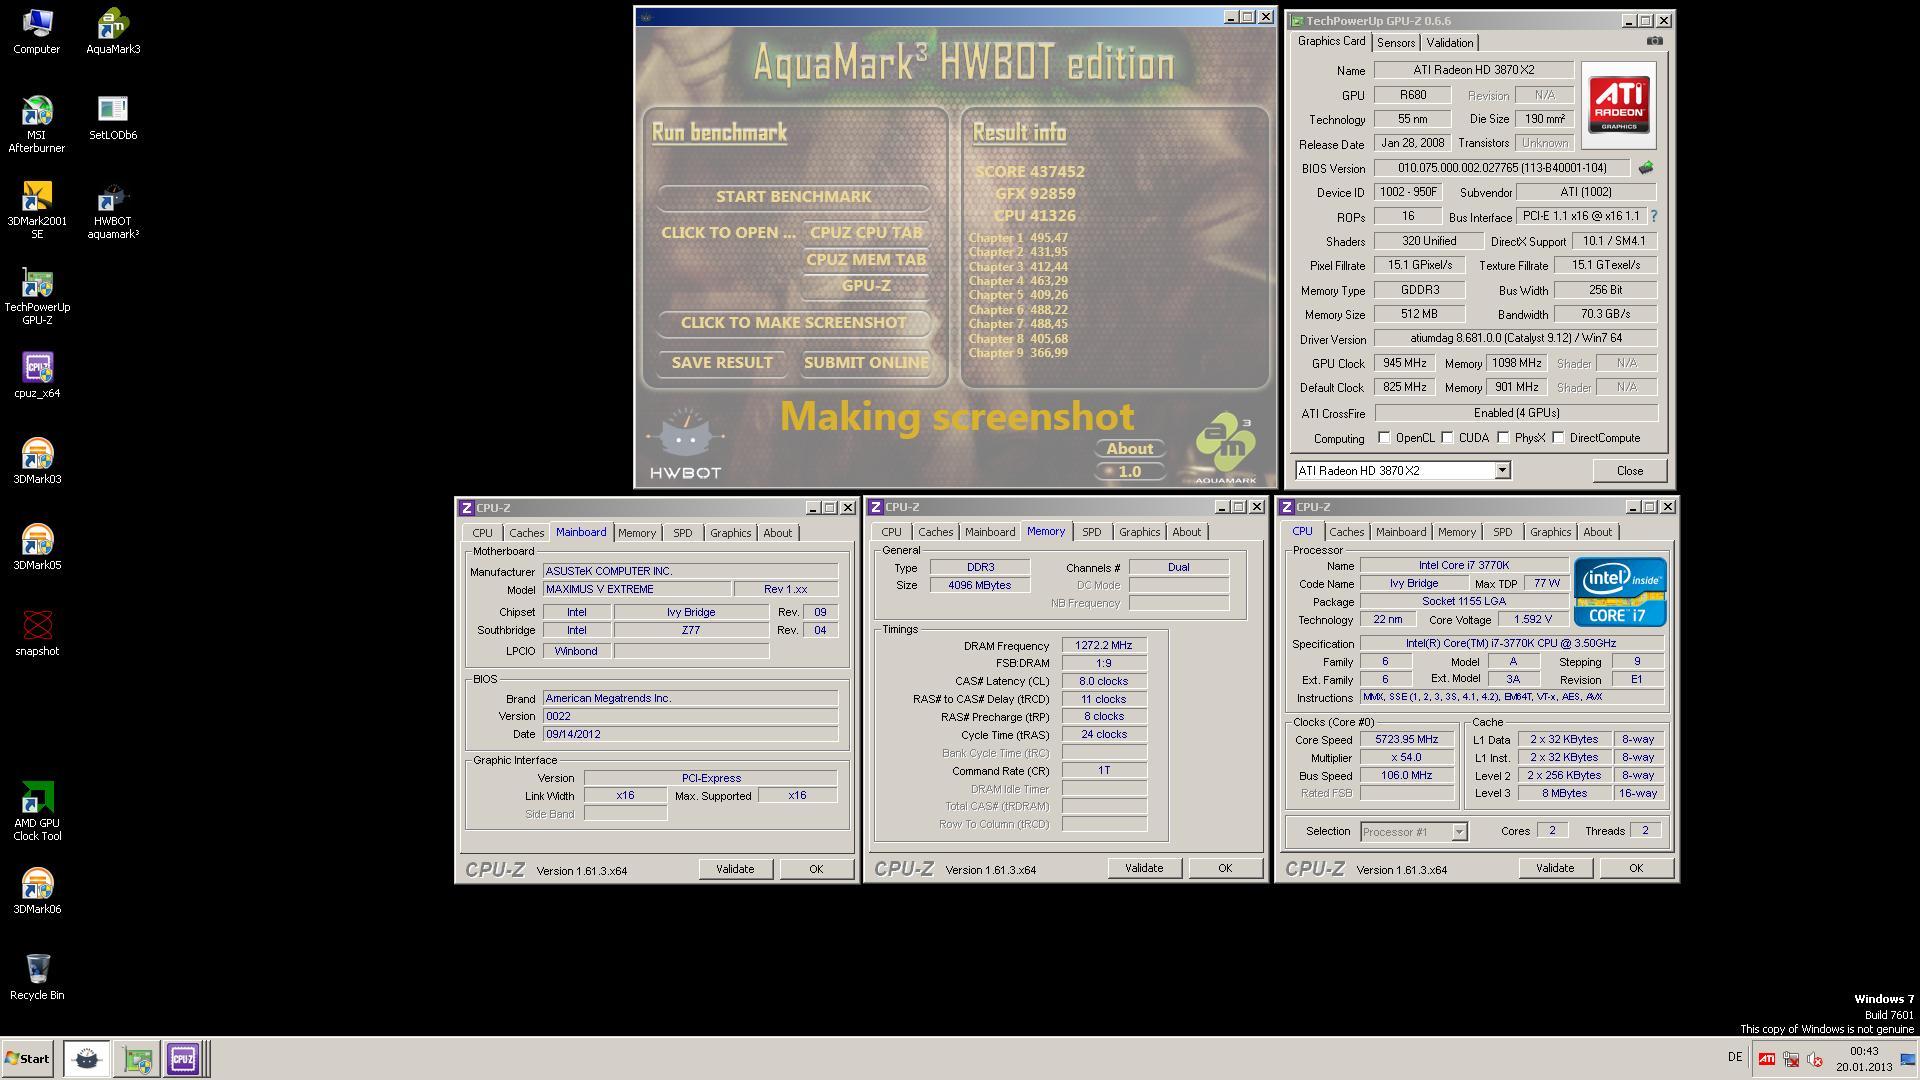This screenshot has height=1080, width=1920.
Task: Open Caches tab in Mainboard CPU-Z window
Action: tap(526, 533)
